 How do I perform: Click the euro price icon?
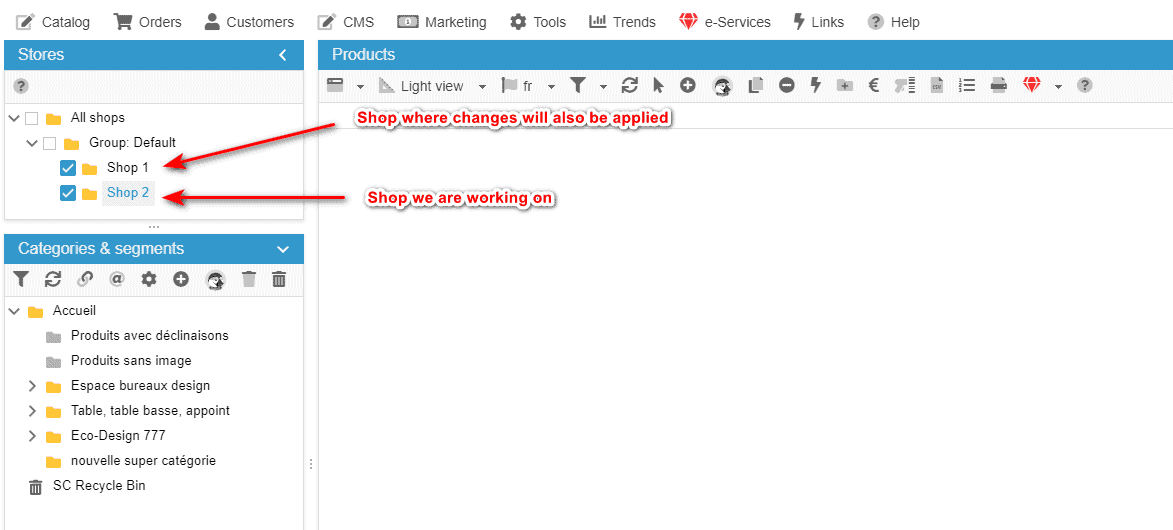(x=873, y=85)
